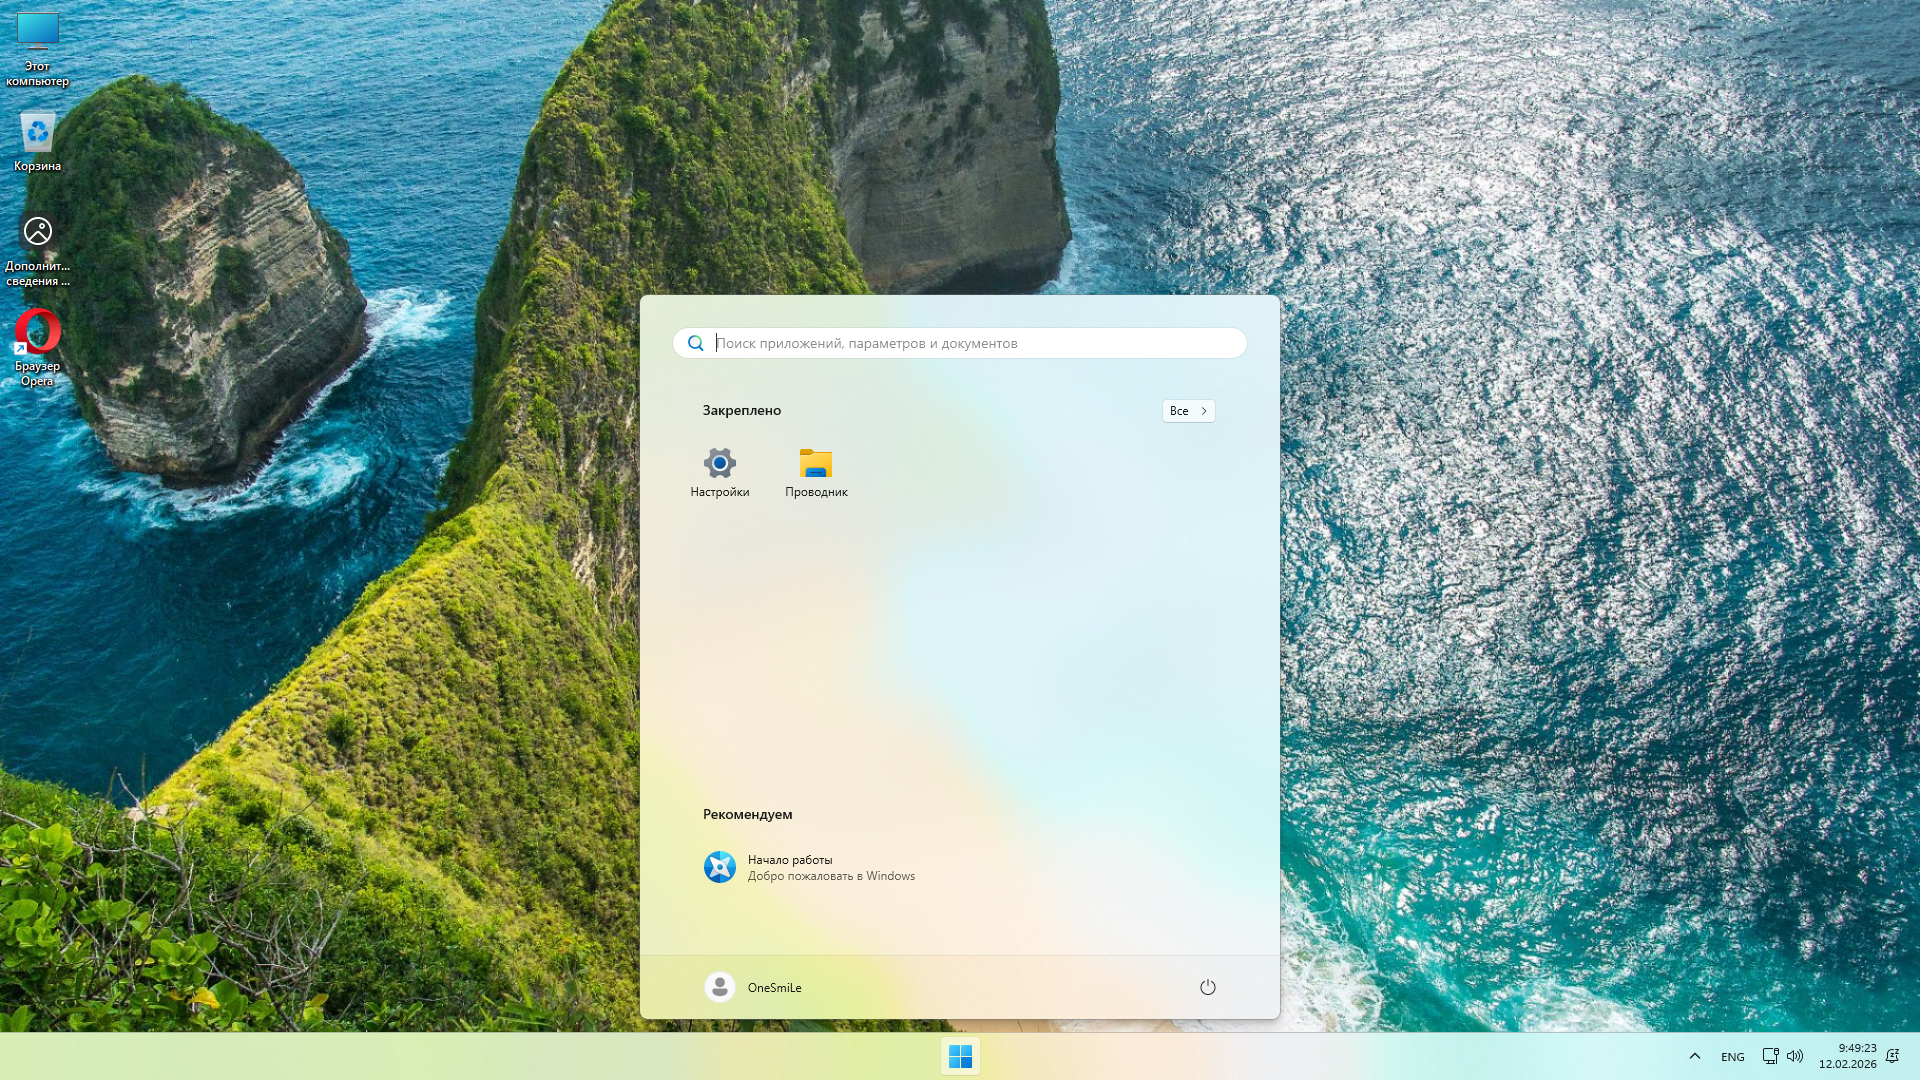Open the OneSmiLe account menu
This screenshot has width=1920, height=1080.
click(x=753, y=987)
